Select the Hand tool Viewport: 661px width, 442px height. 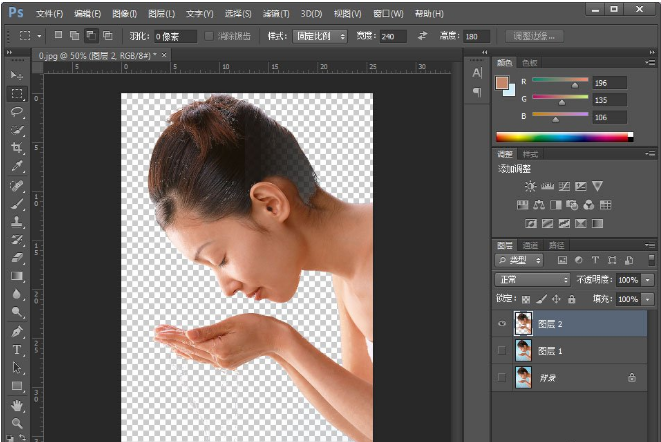(17, 405)
